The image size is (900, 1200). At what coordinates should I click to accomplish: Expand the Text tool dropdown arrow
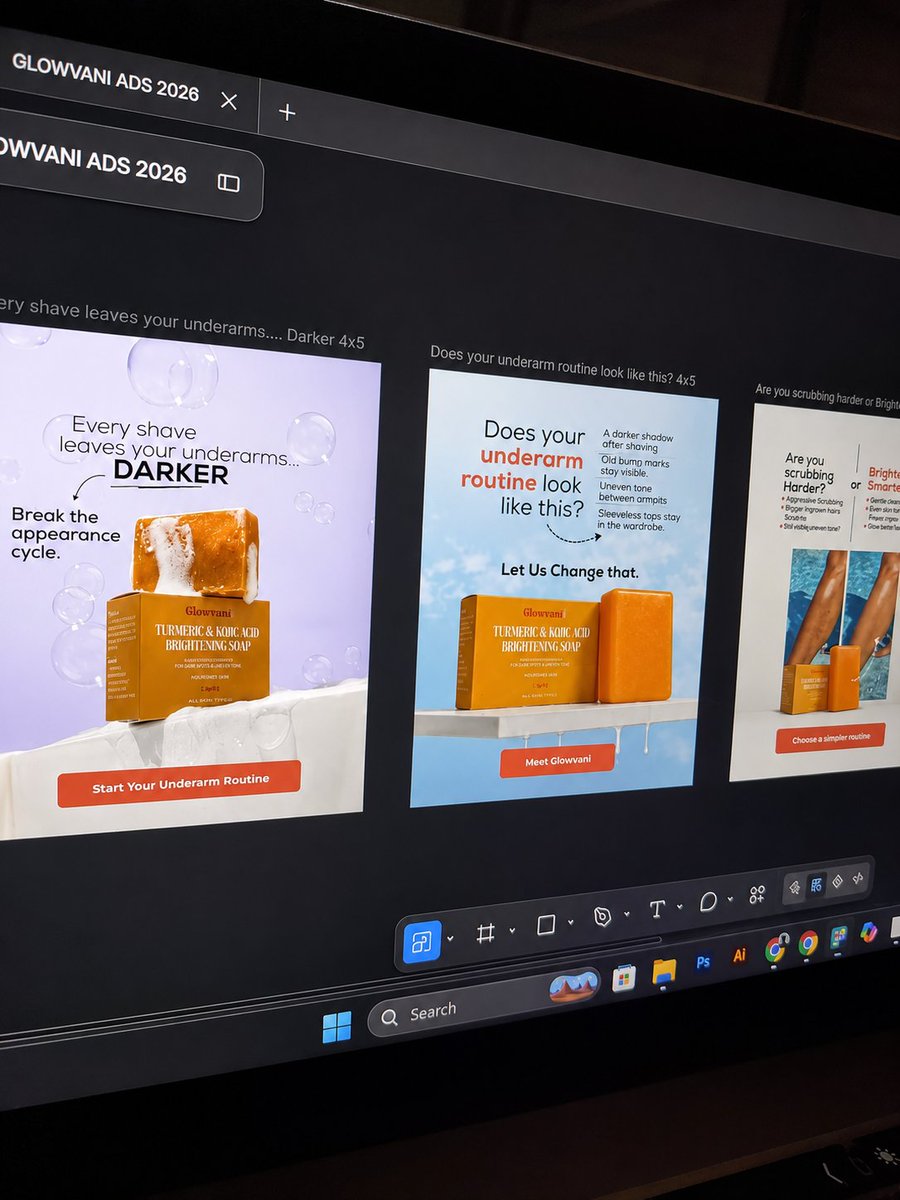pos(679,907)
